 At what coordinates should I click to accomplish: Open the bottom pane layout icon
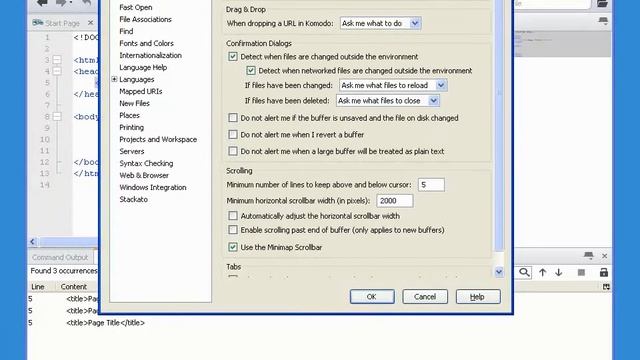[588, 256]
